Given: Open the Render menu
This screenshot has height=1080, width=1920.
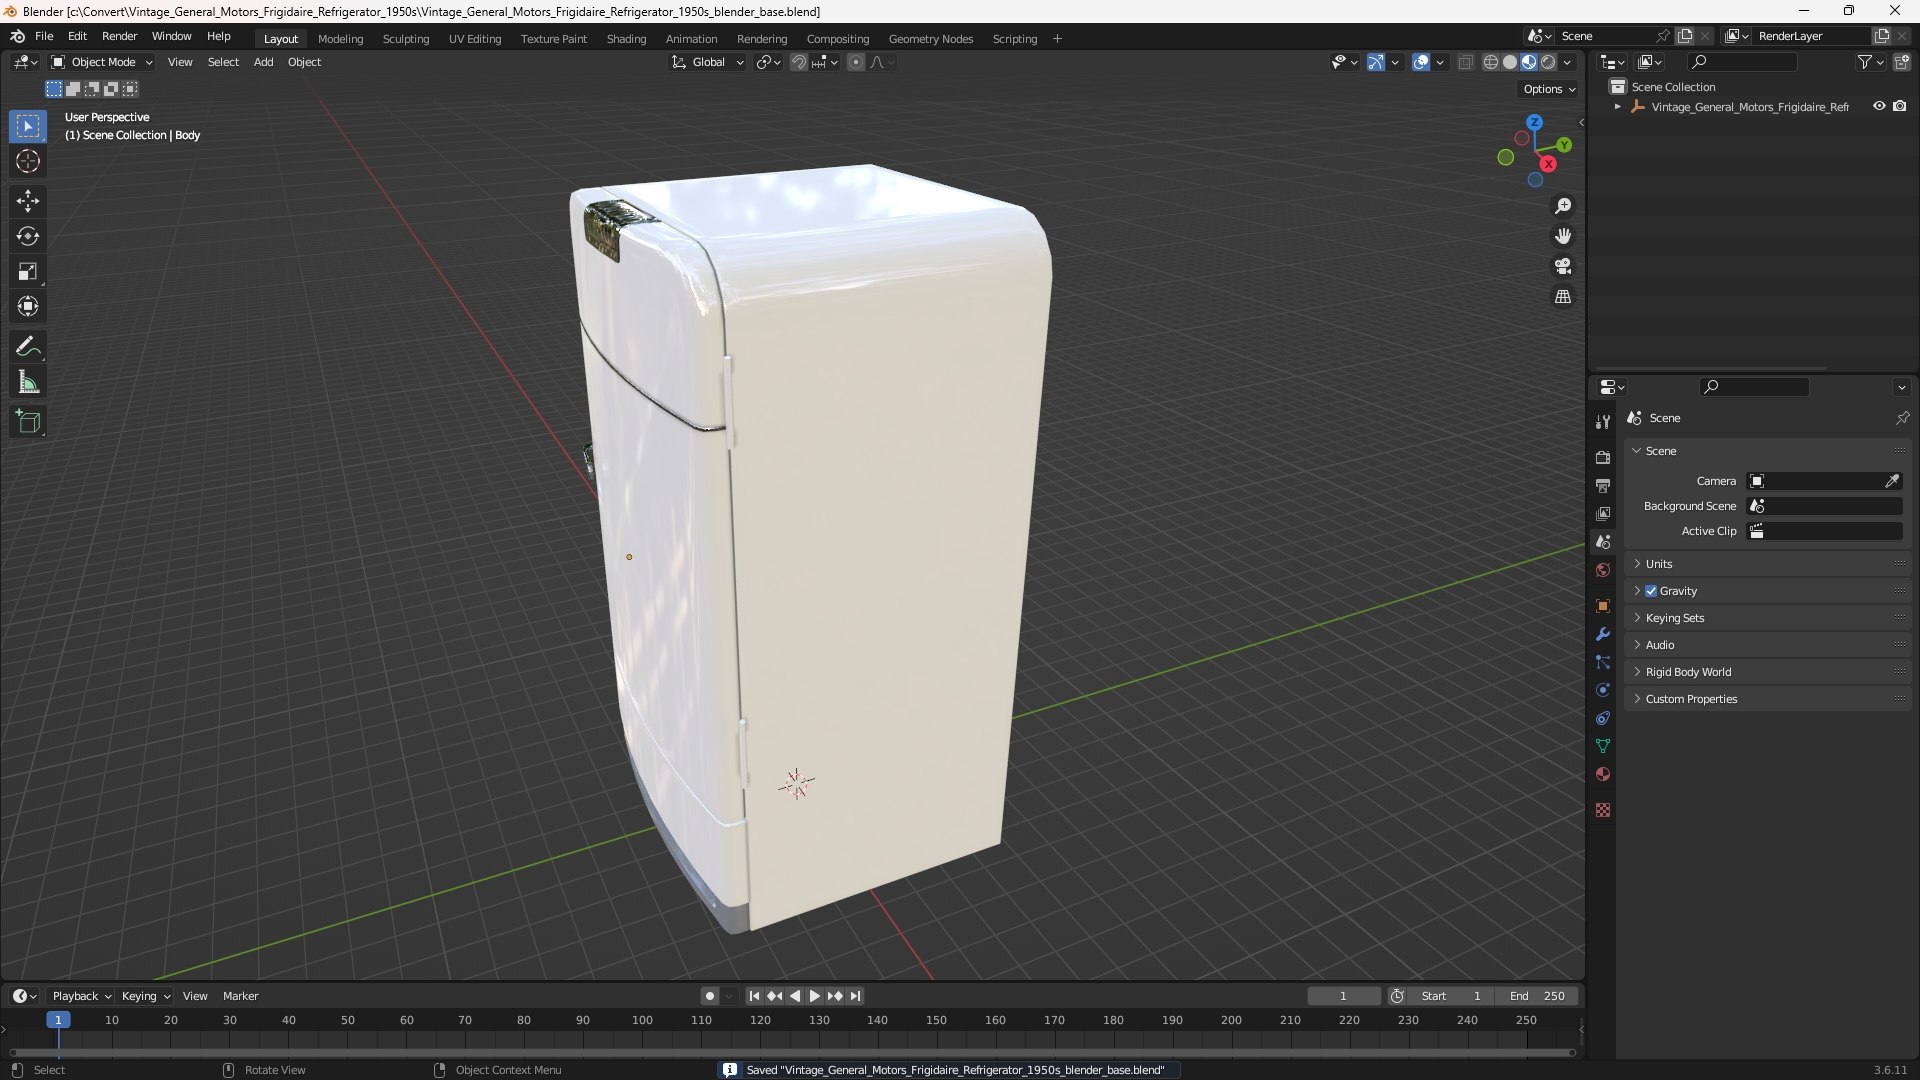Looking at the screenshot, I should [119, 36].
